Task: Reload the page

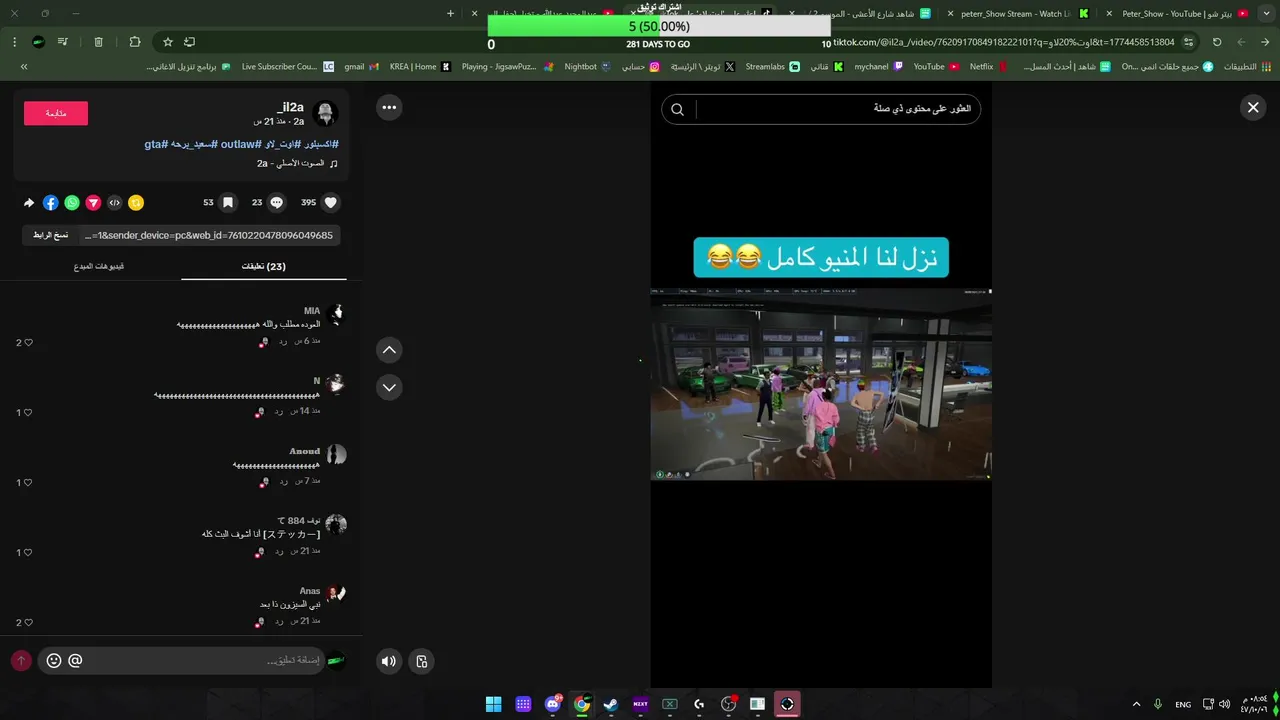Action: pyautogui.click(x=1217, y=42)
